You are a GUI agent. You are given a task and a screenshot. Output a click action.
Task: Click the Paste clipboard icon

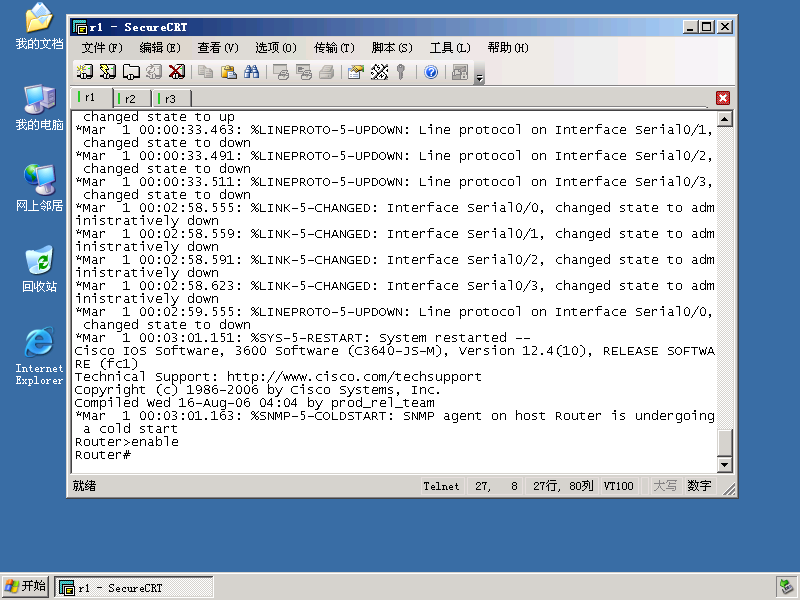(x=228, y=72)
